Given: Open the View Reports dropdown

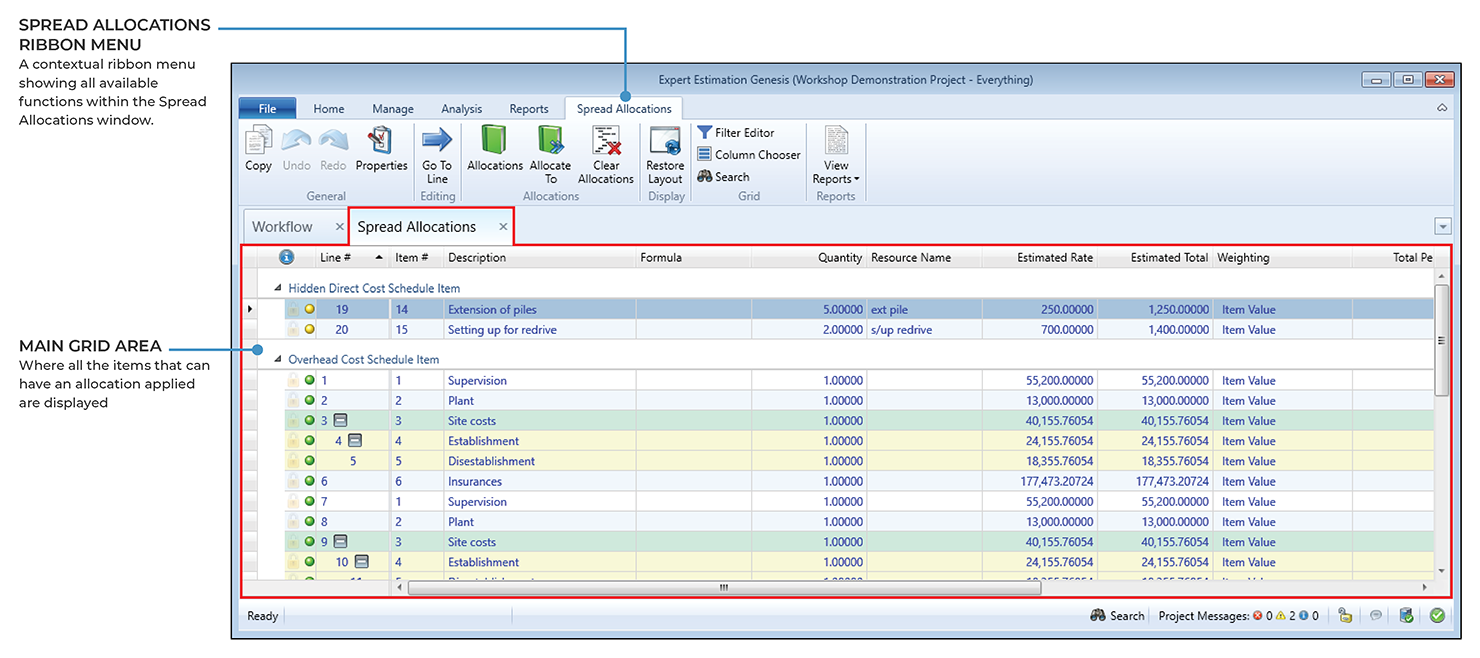Looking at the screenshot, I should pyautogui.click(x=836, y=172).
